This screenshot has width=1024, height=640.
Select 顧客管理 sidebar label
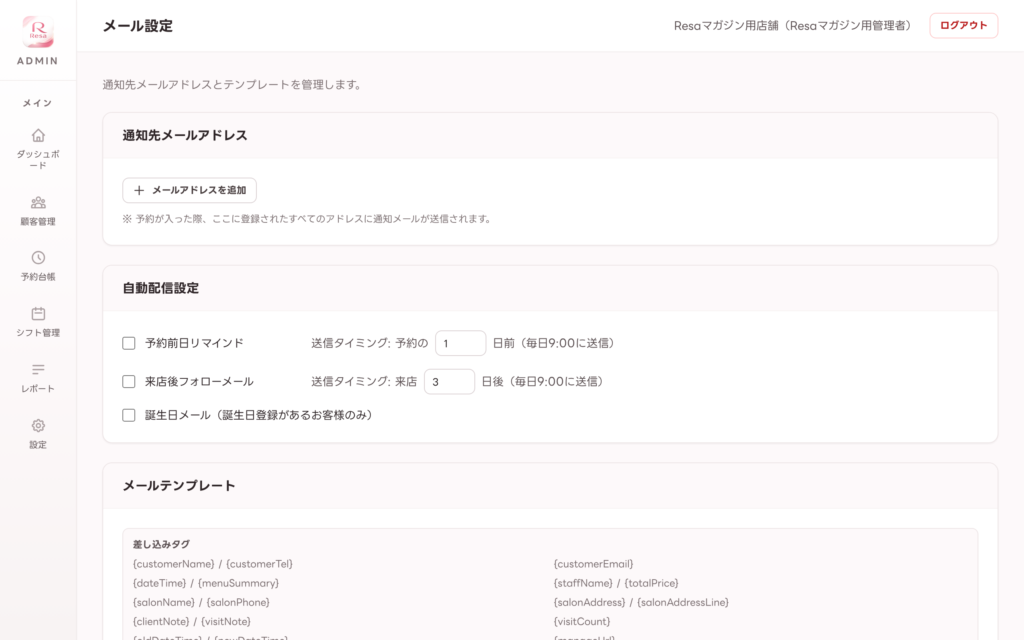point(38,221)
